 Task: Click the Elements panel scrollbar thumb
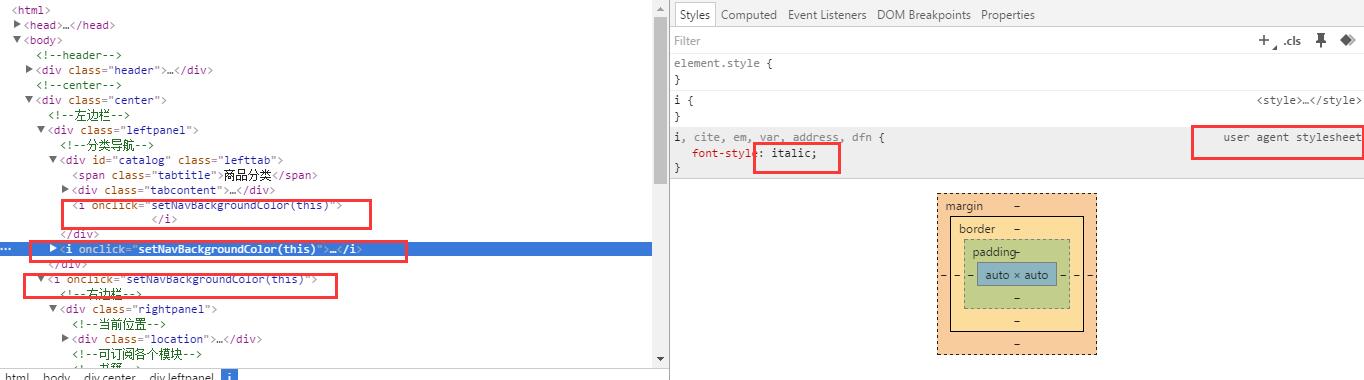(660, 100)
